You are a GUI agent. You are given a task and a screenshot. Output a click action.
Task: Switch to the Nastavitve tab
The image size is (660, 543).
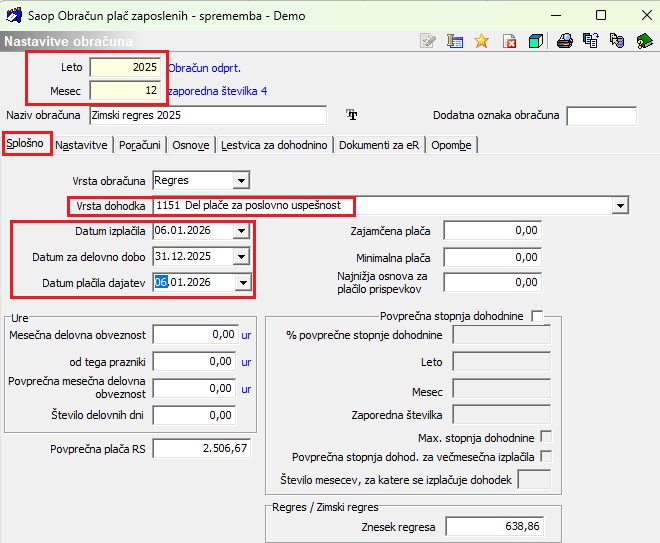click(x=81, y=145)
